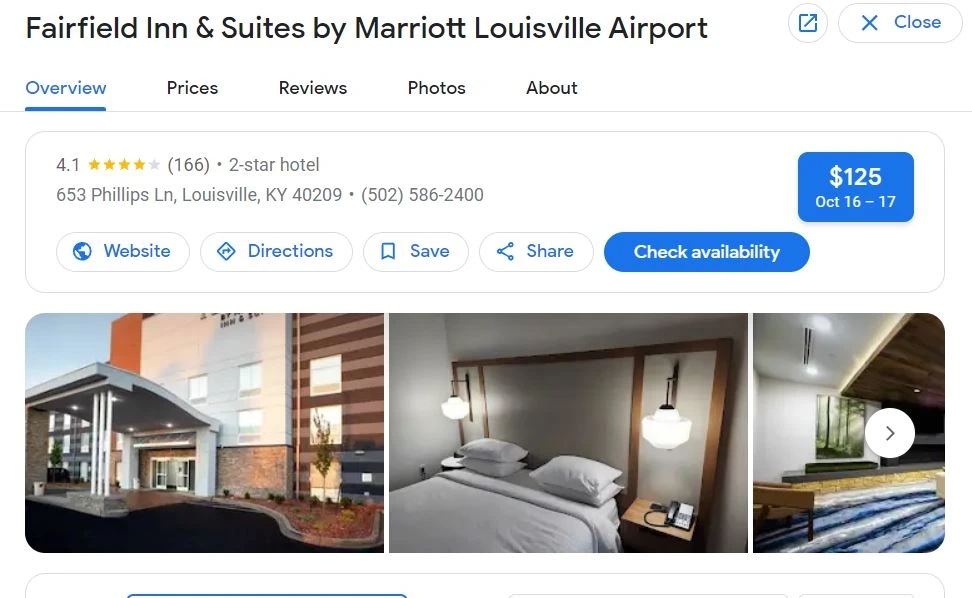Select the About tab
Screen dimensions: 972x598
click(552, 88)
